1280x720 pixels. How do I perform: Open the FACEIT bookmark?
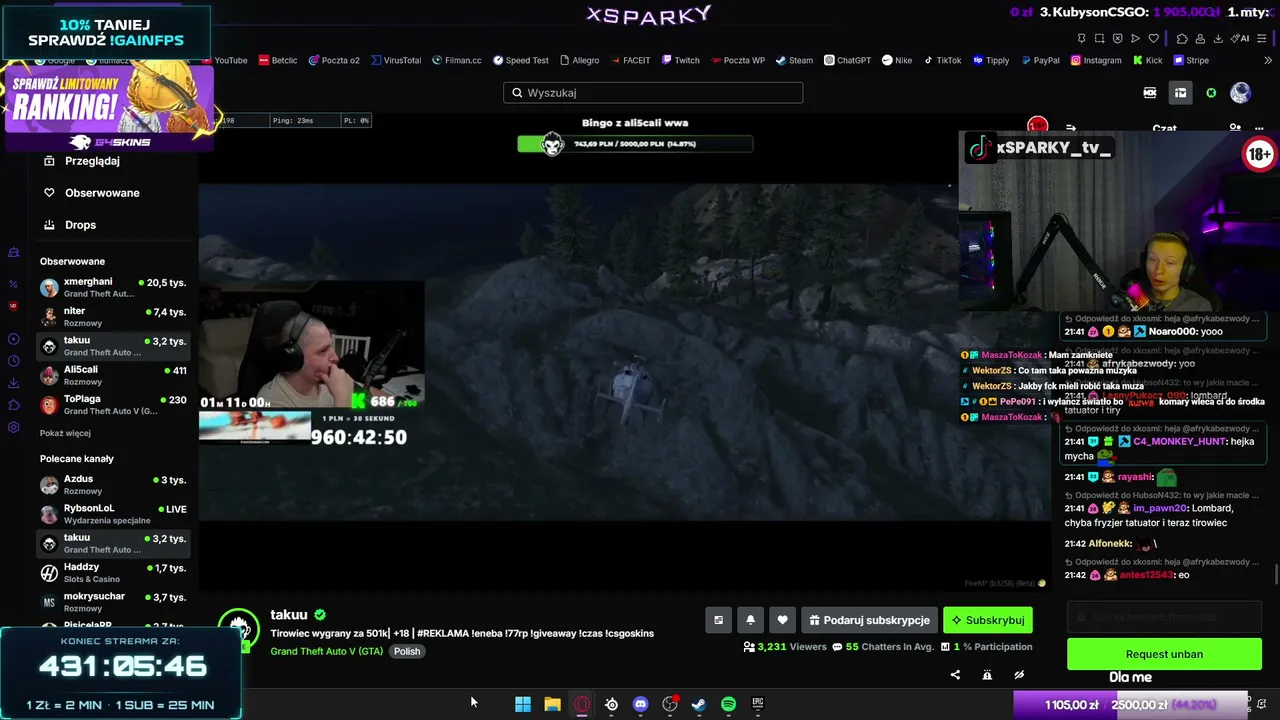tap(630, 60)
